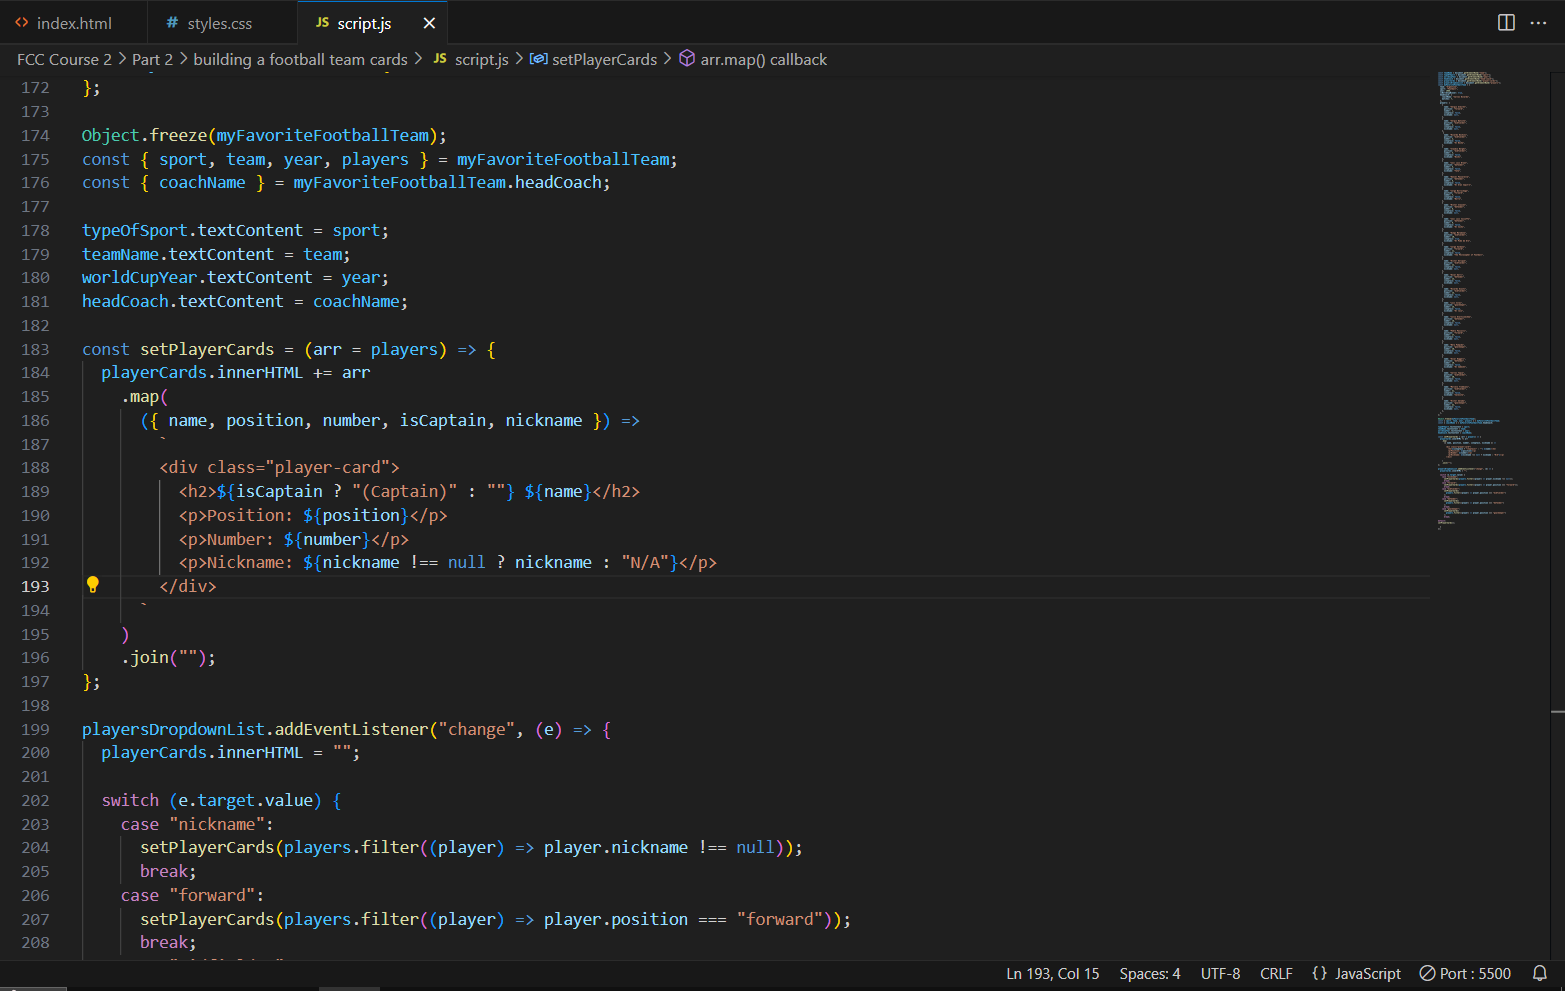Switch to the styles.css tab

pos(219,23)
